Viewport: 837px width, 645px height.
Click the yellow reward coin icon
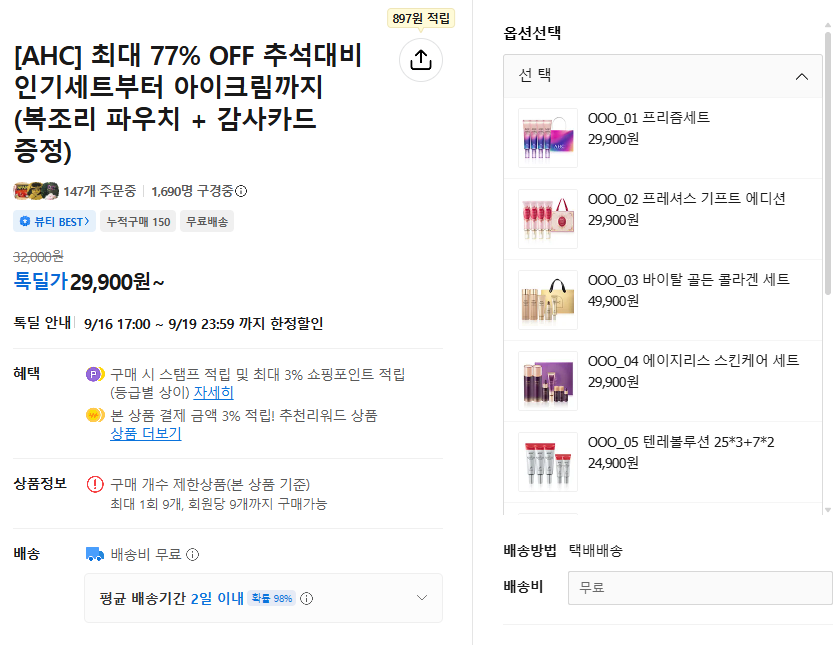[95, 415]
